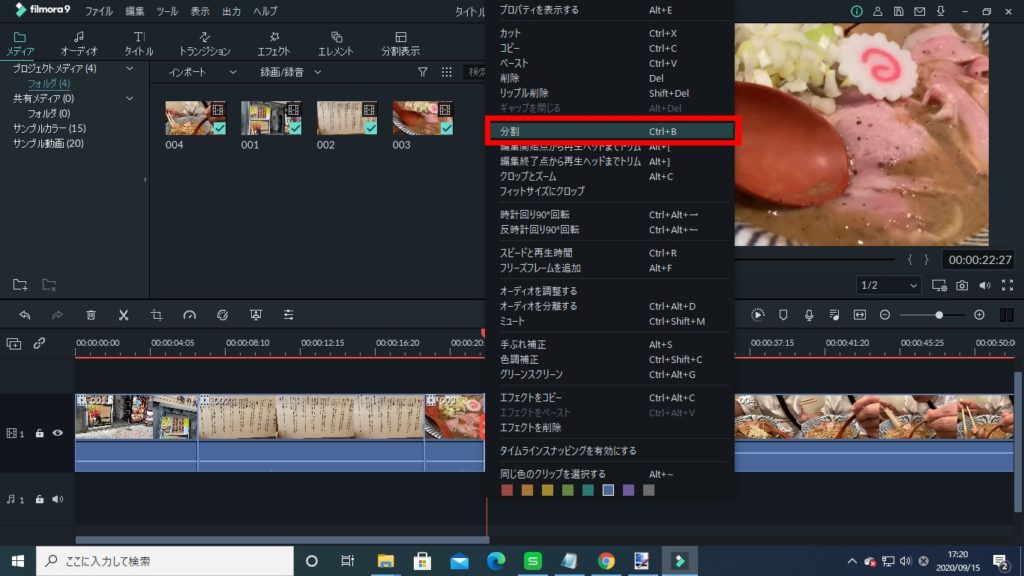Toggle video track 1 eye visibility
Screen dimensions: 1024x576
click(58, 433)
